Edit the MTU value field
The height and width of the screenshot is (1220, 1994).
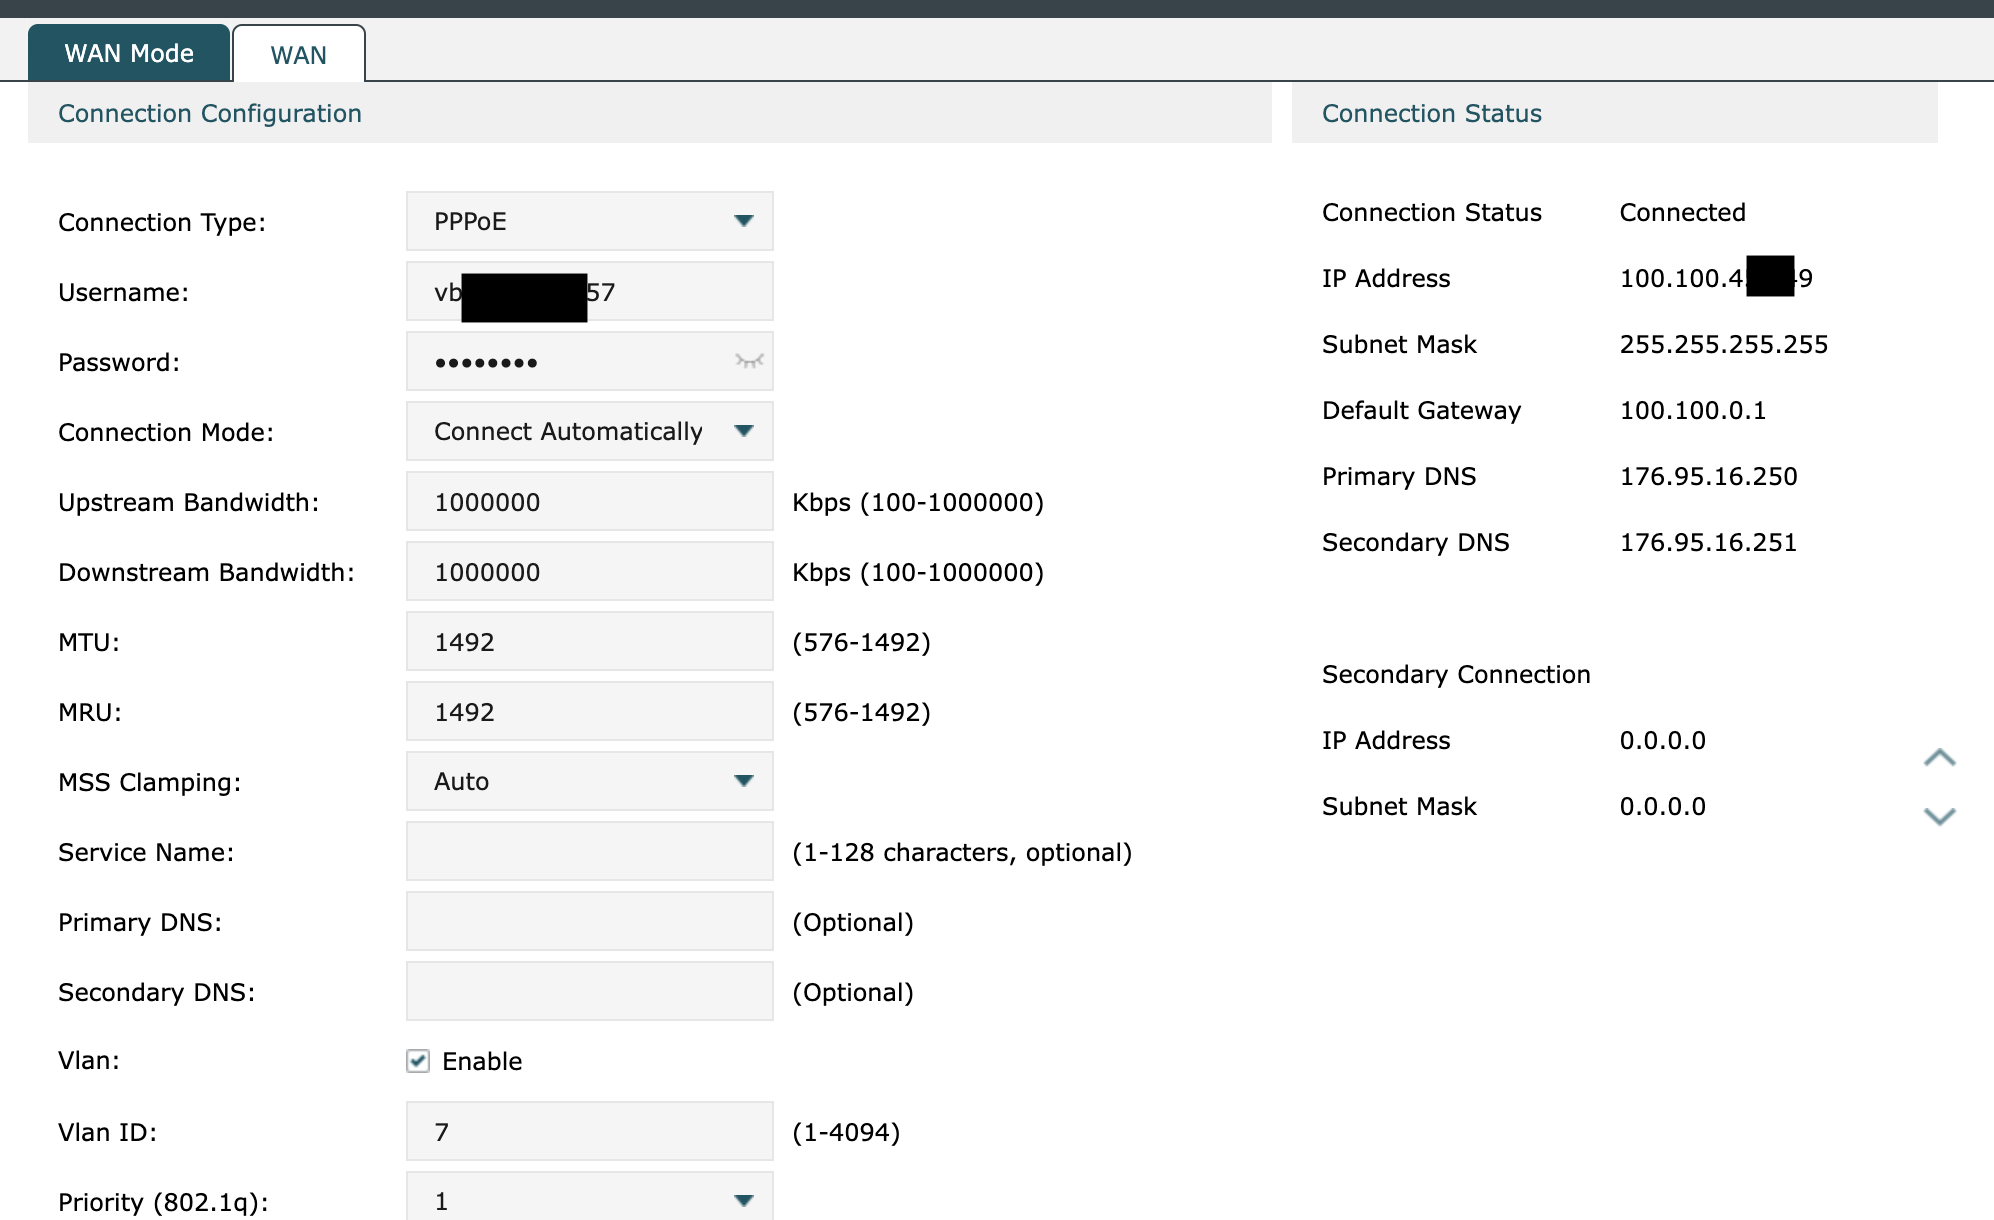pos(589,641)
